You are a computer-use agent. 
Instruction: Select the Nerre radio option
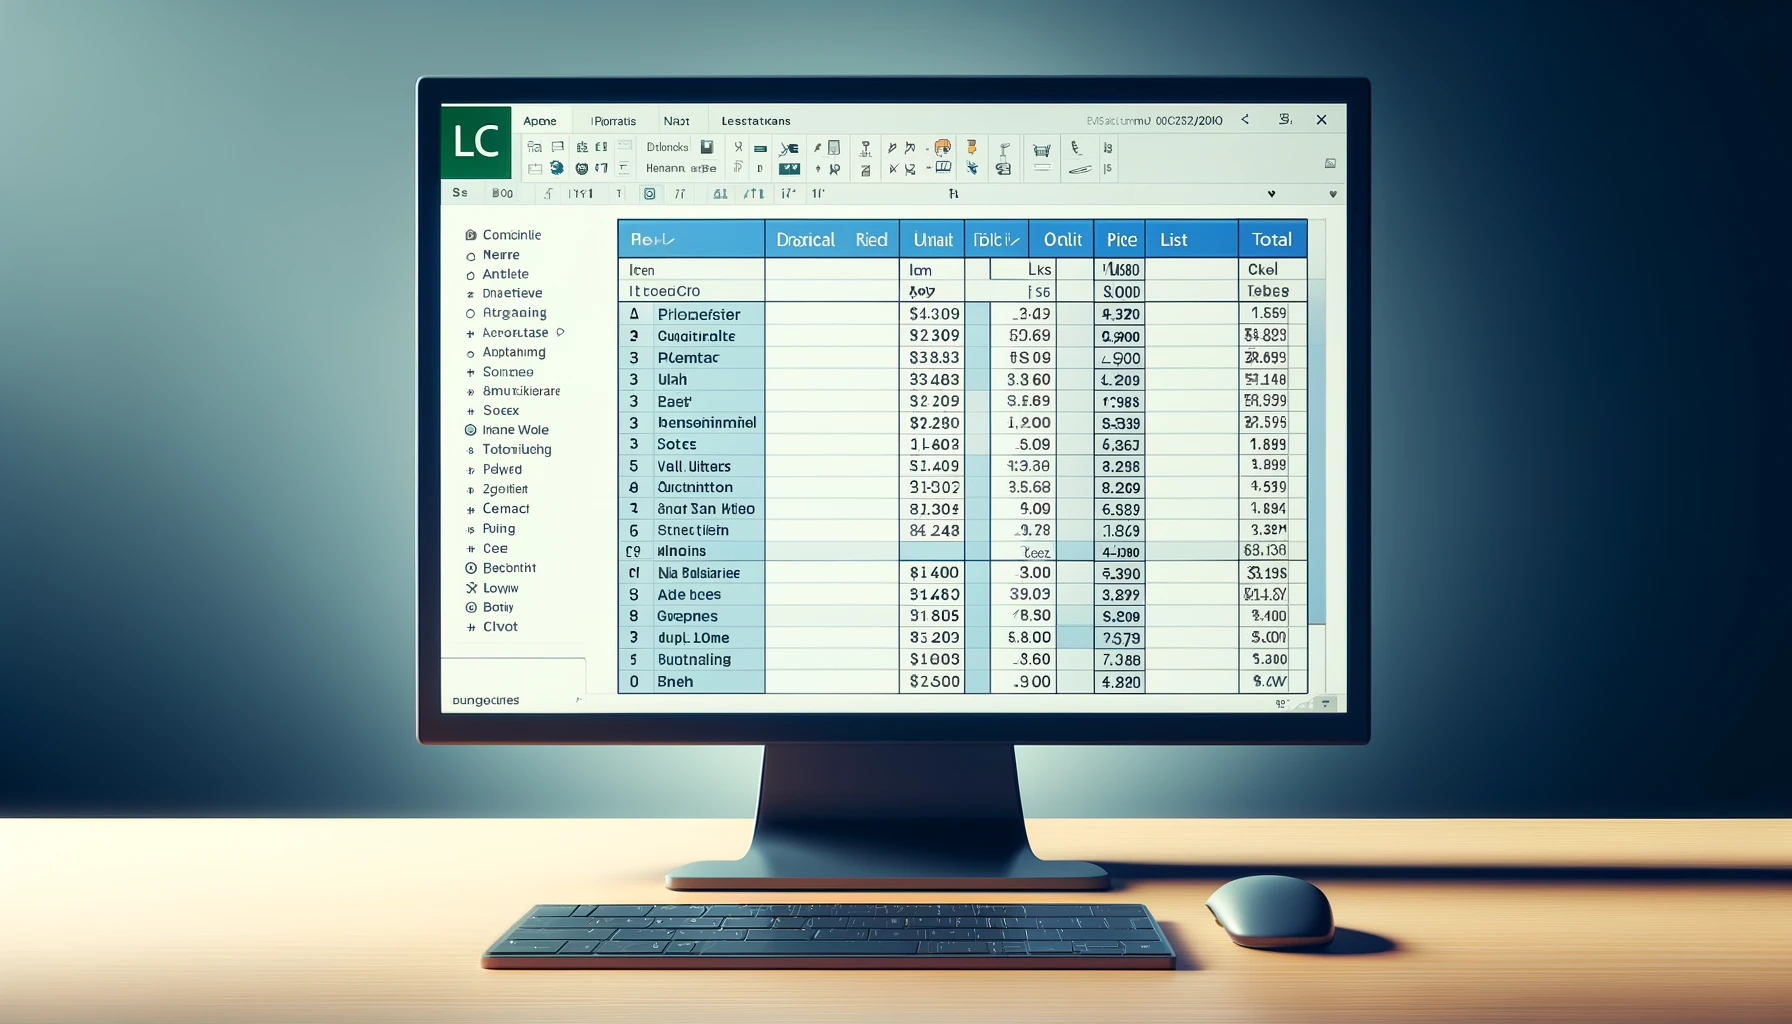point(470,256)
